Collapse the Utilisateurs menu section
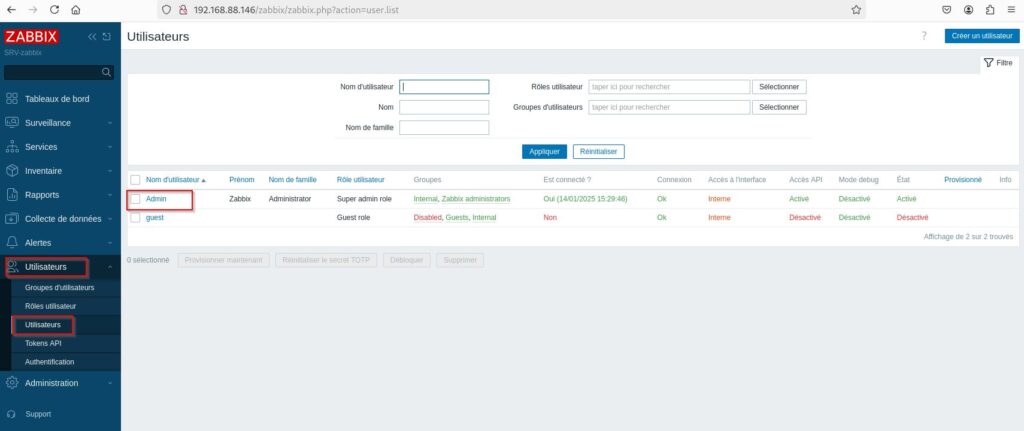 pos(110,266)
